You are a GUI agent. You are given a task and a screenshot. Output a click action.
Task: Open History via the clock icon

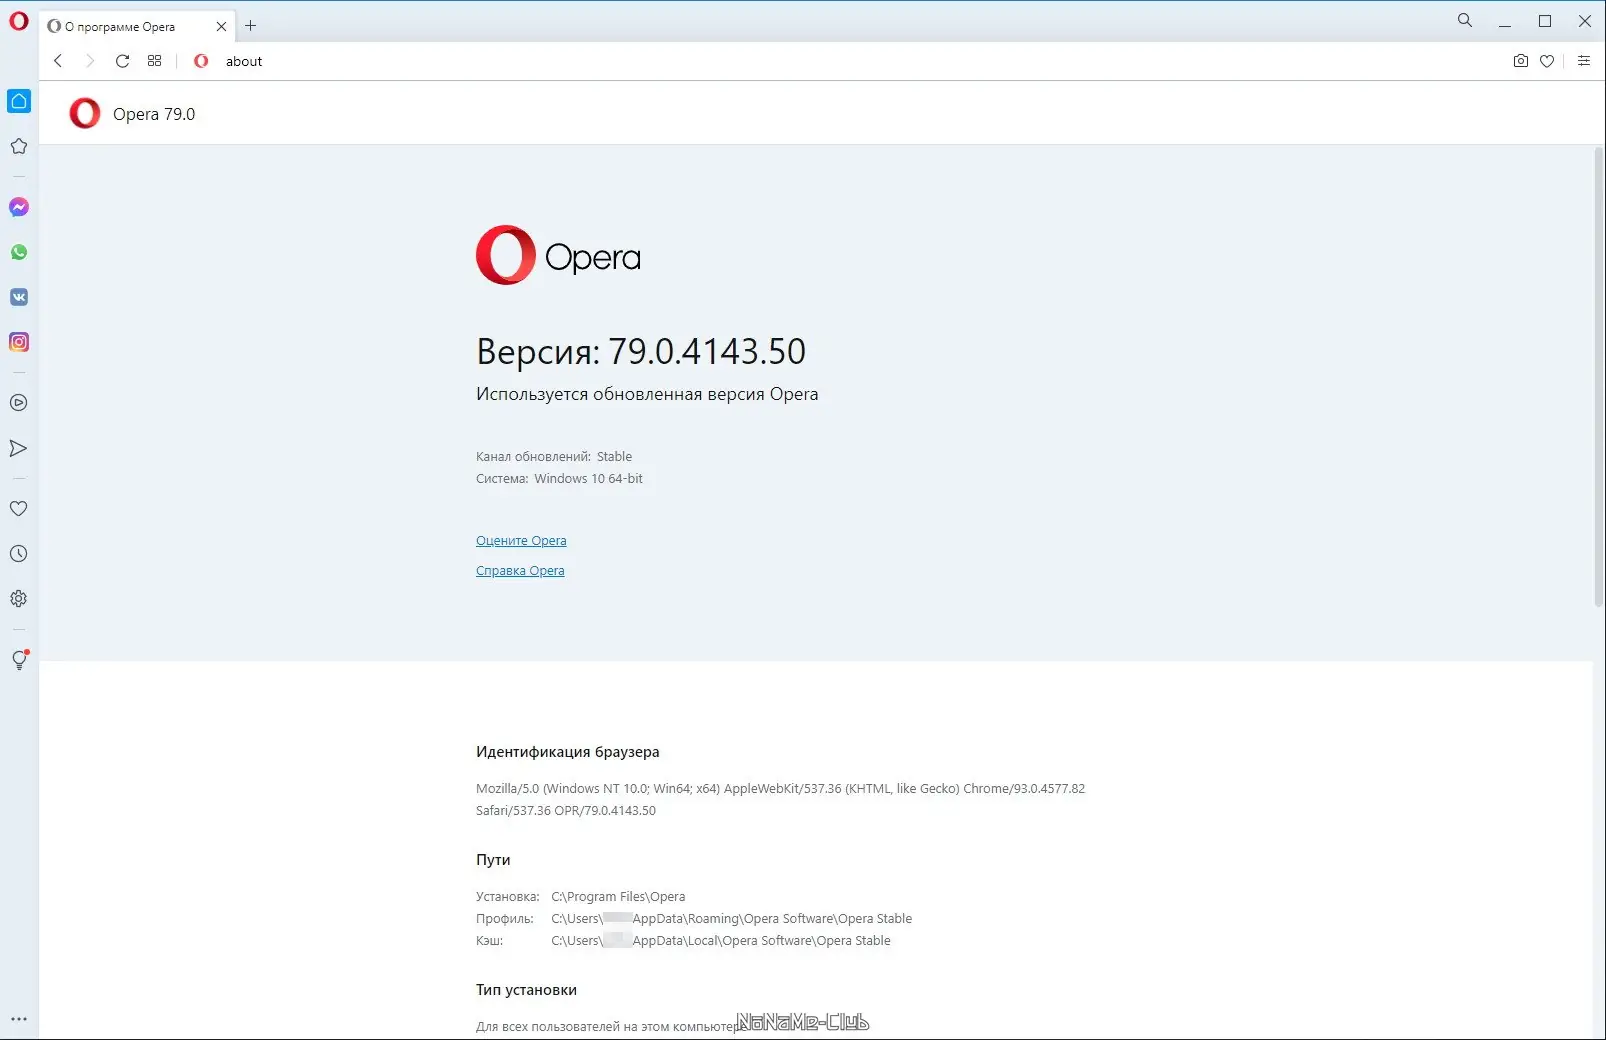(19, 554)
